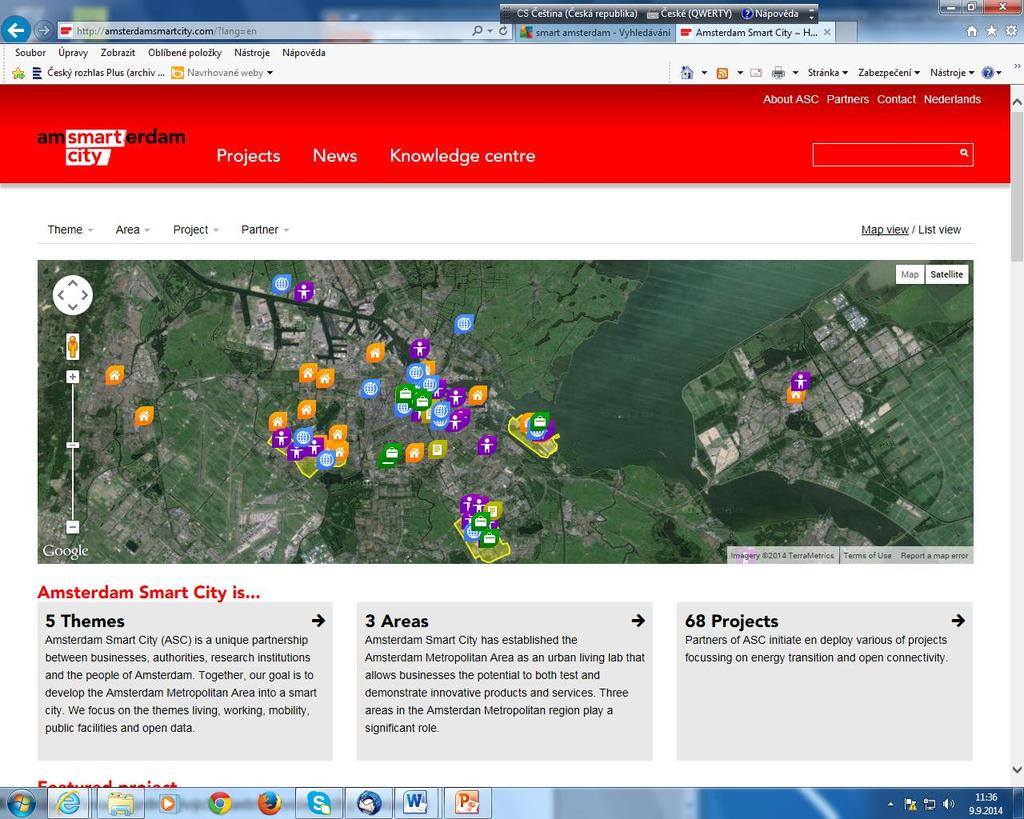
Task: Open the News navigation item
Action: (335, 155)
